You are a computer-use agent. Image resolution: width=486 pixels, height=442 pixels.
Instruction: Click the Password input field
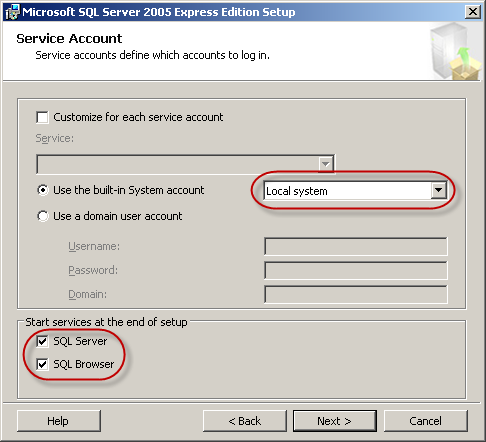tap(356, 270)
